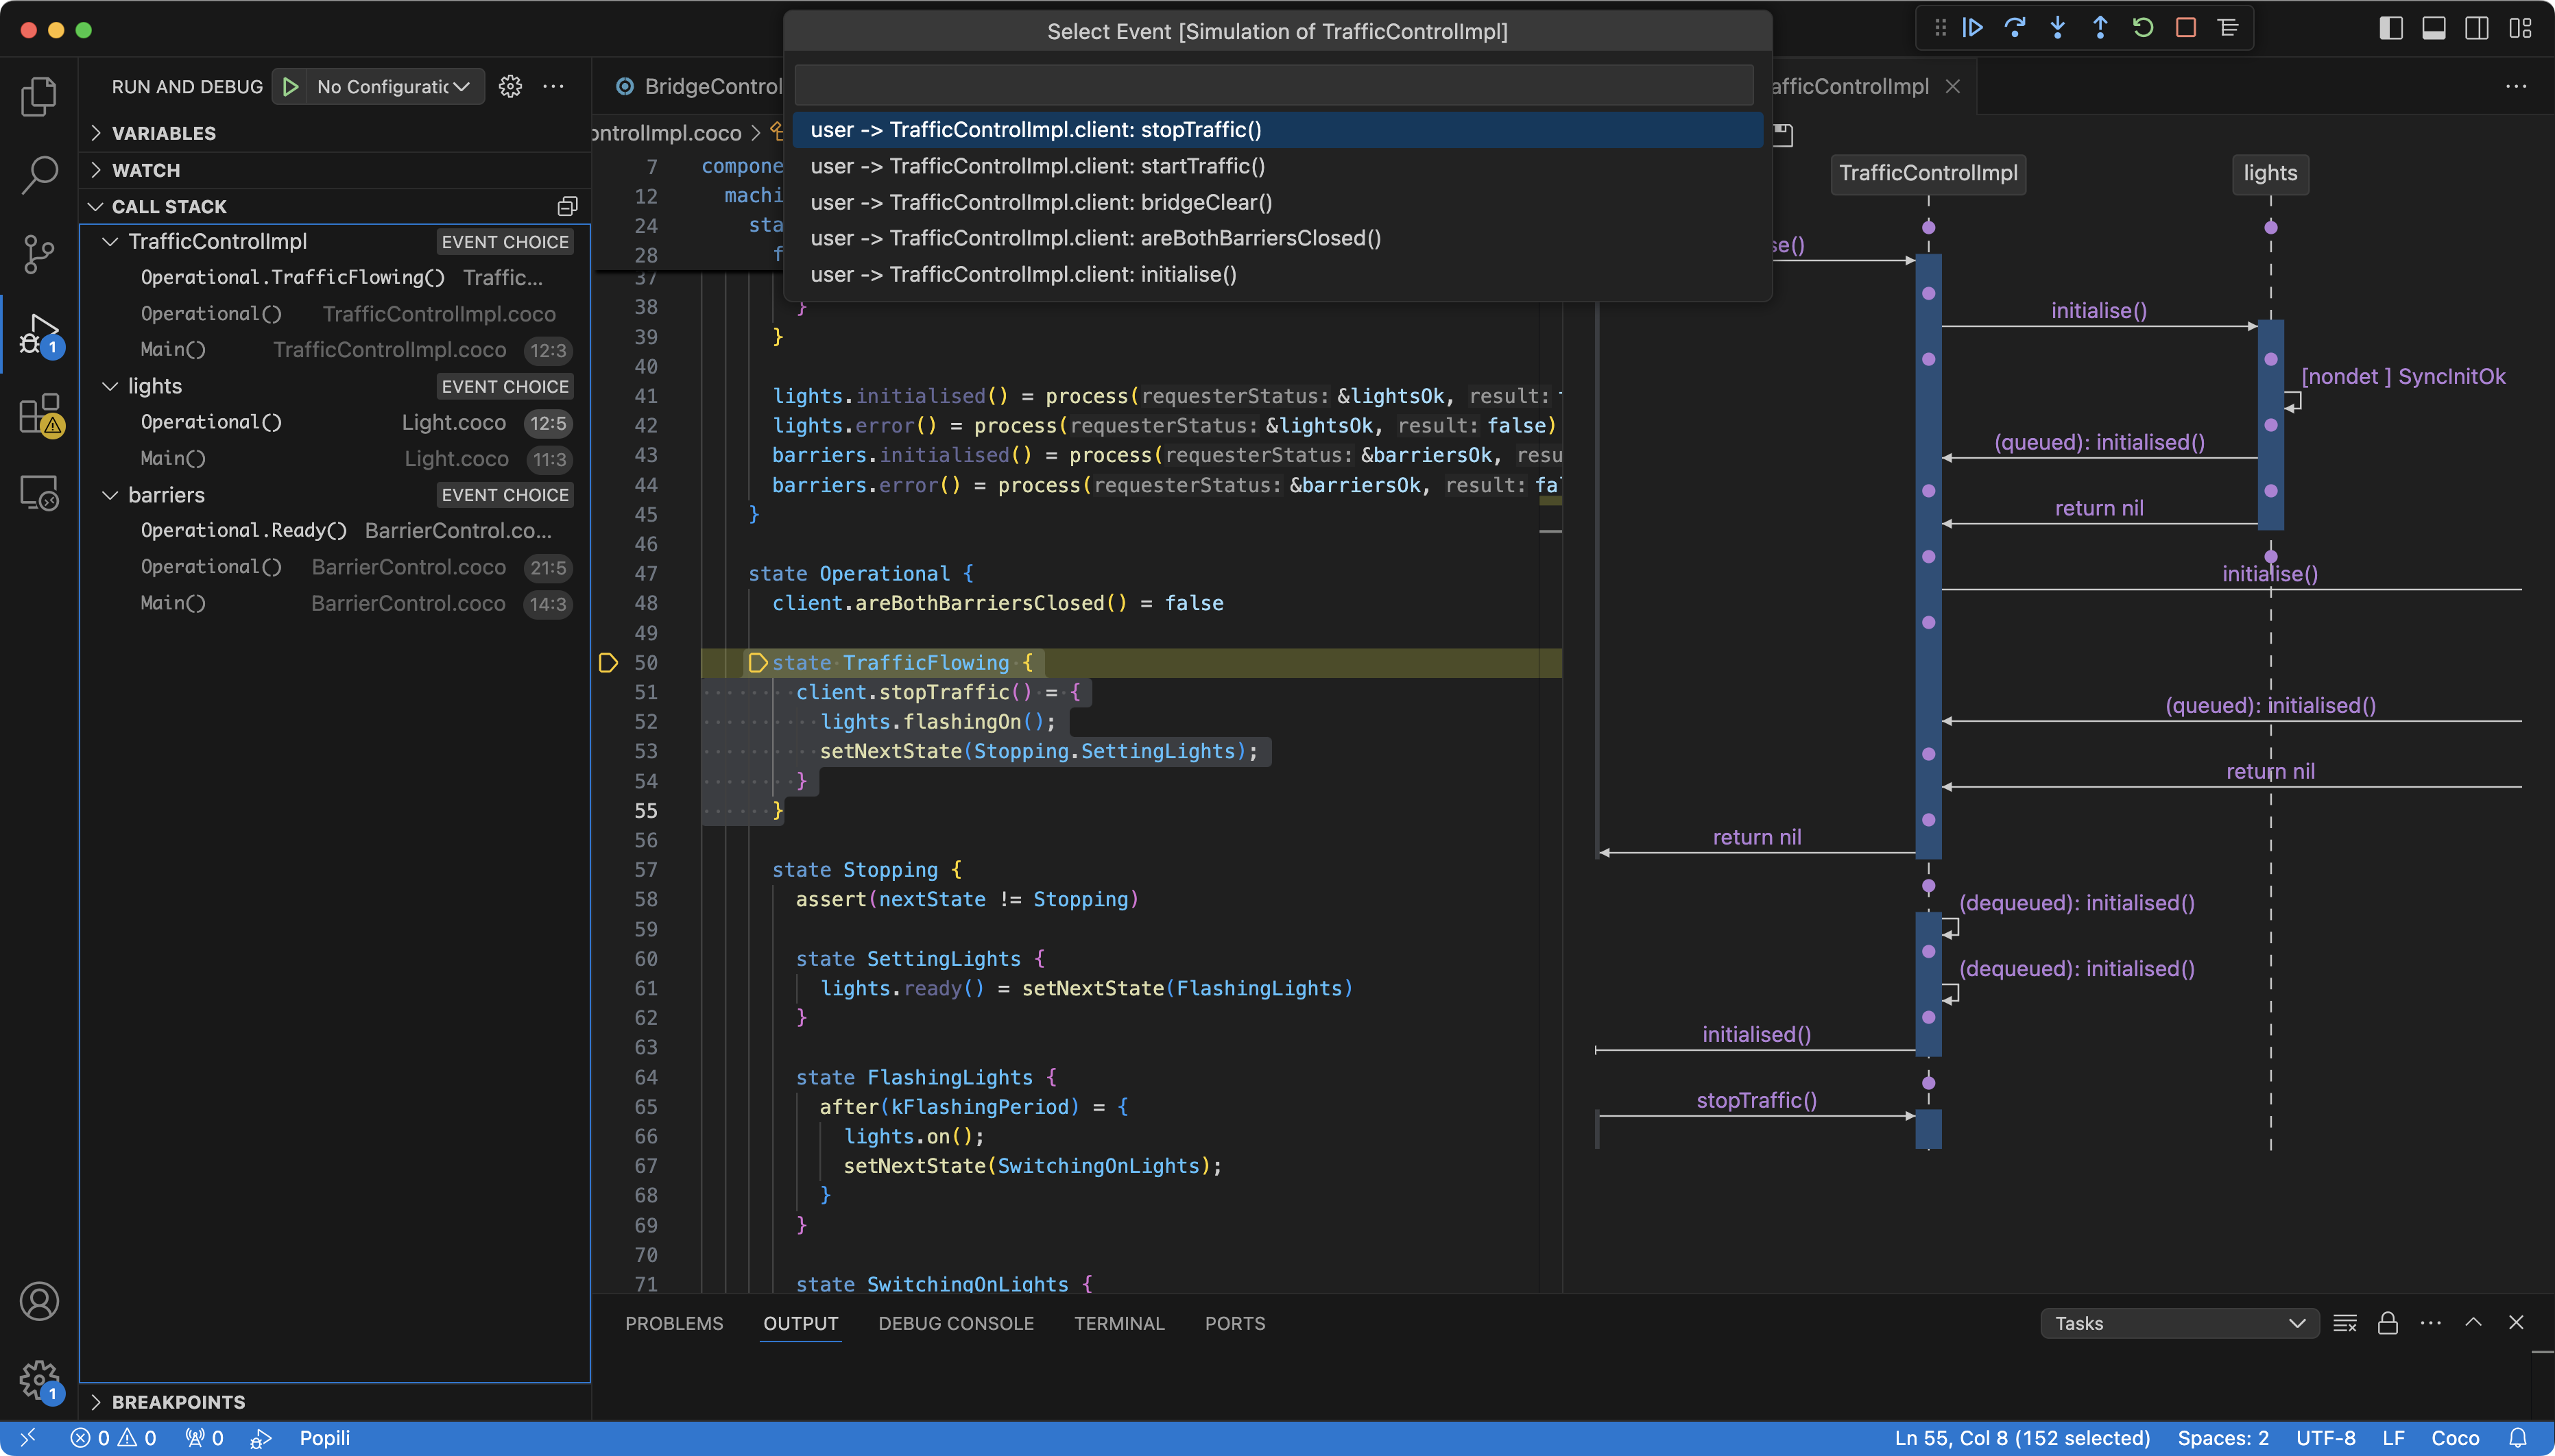Open the Search view in activity bar
The image size is (2555, 1456).
(39, 175)
